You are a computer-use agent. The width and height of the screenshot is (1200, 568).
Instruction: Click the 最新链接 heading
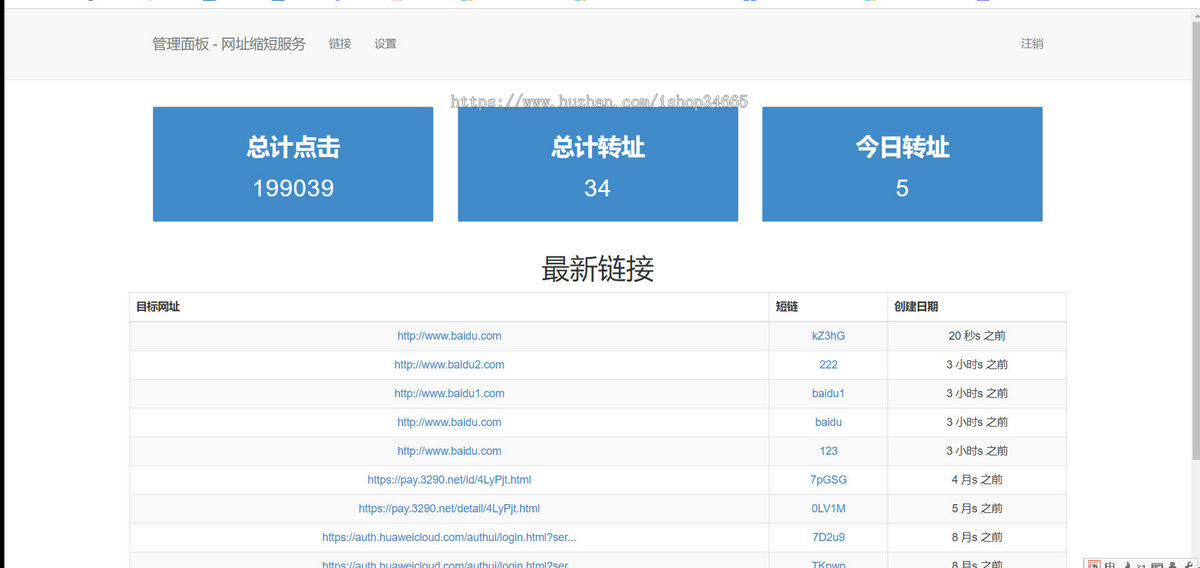(x=598, y=269)
